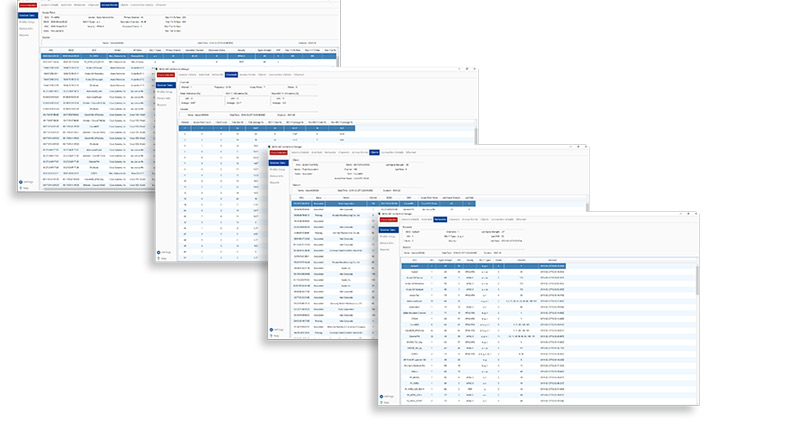Viewport: 800px width, 425px height.
Task: Sort by SSID column in Networks table
Action: [415, 260]
